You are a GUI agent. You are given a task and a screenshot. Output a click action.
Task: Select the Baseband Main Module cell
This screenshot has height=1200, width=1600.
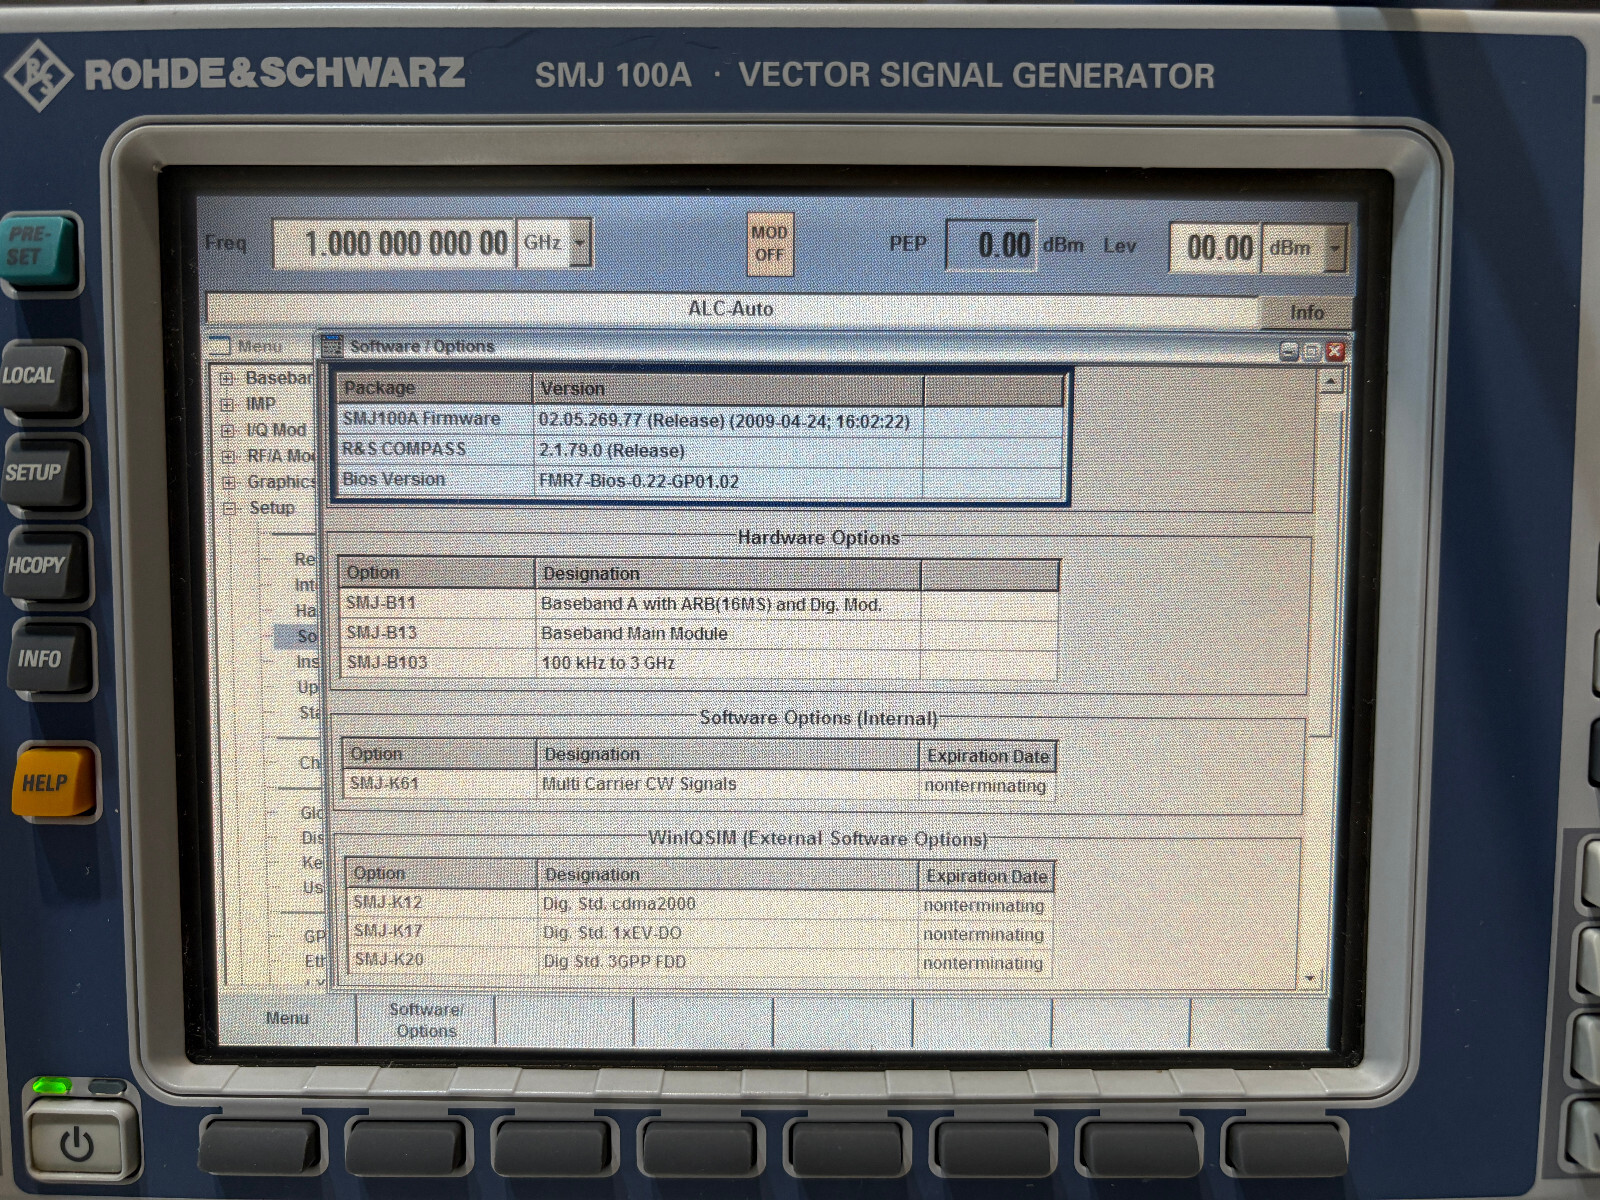728,633
